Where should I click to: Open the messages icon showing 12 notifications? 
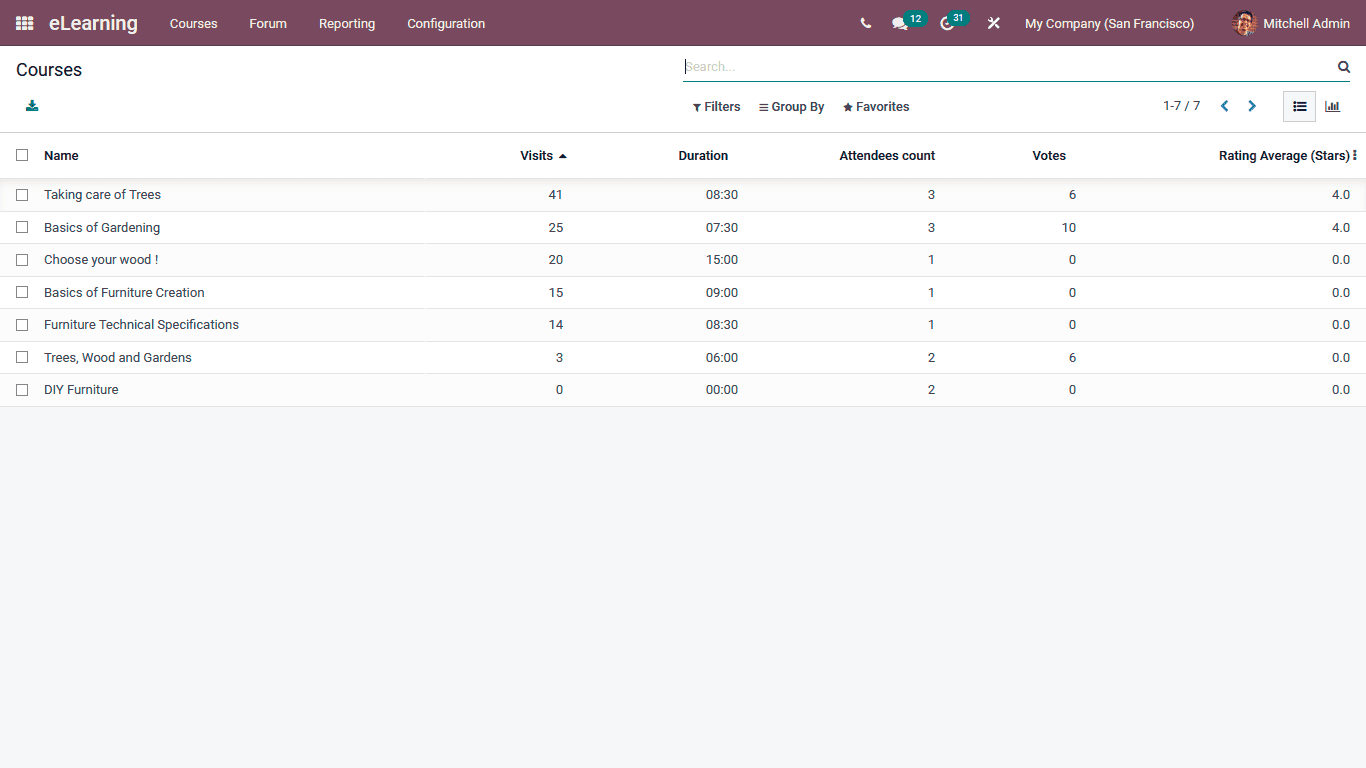point(900,23)
